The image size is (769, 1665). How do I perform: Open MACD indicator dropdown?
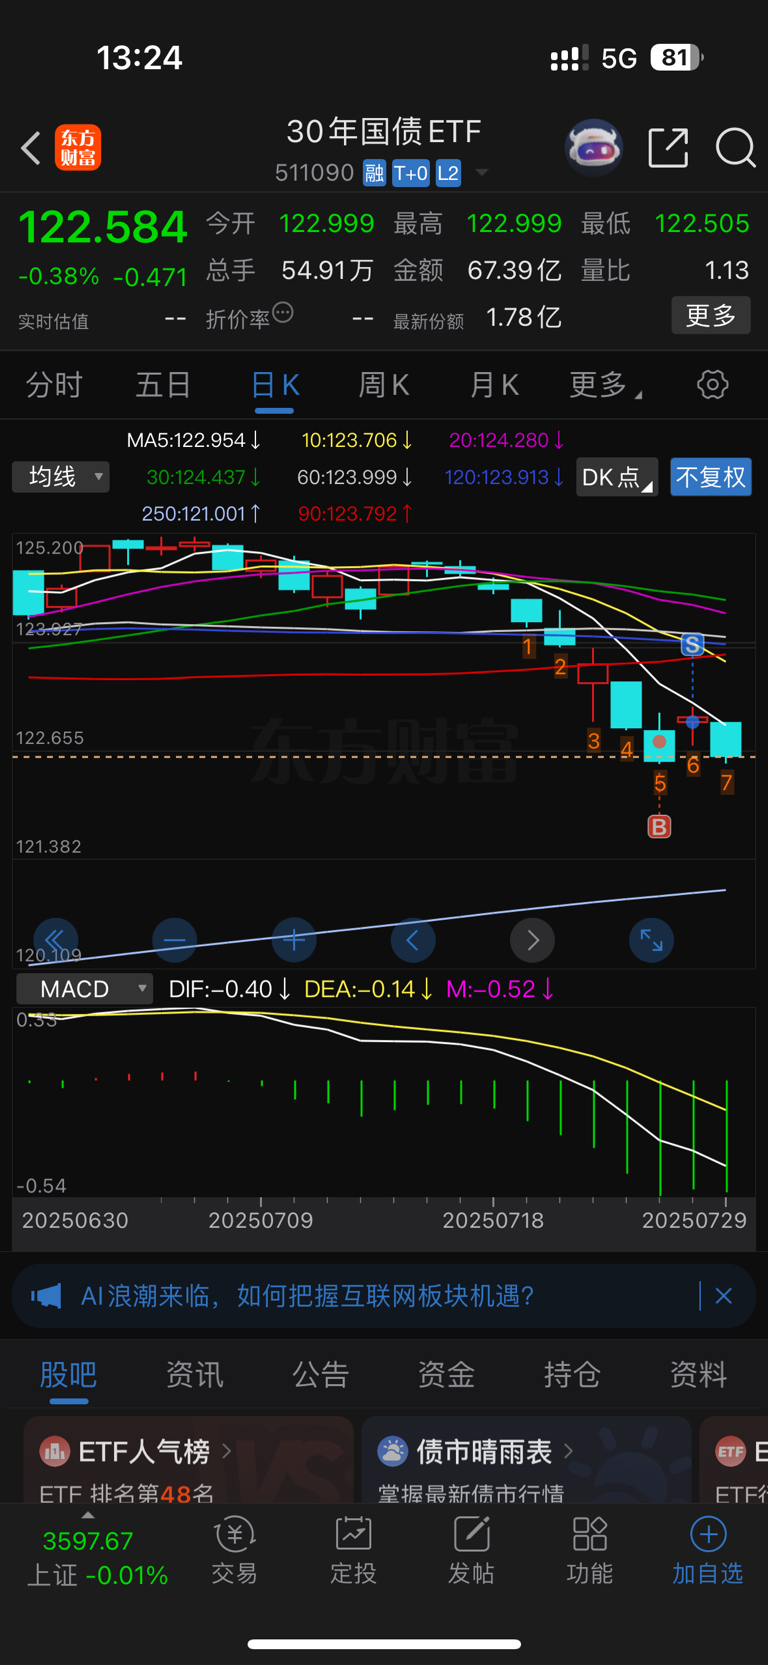tap(85, 989)
